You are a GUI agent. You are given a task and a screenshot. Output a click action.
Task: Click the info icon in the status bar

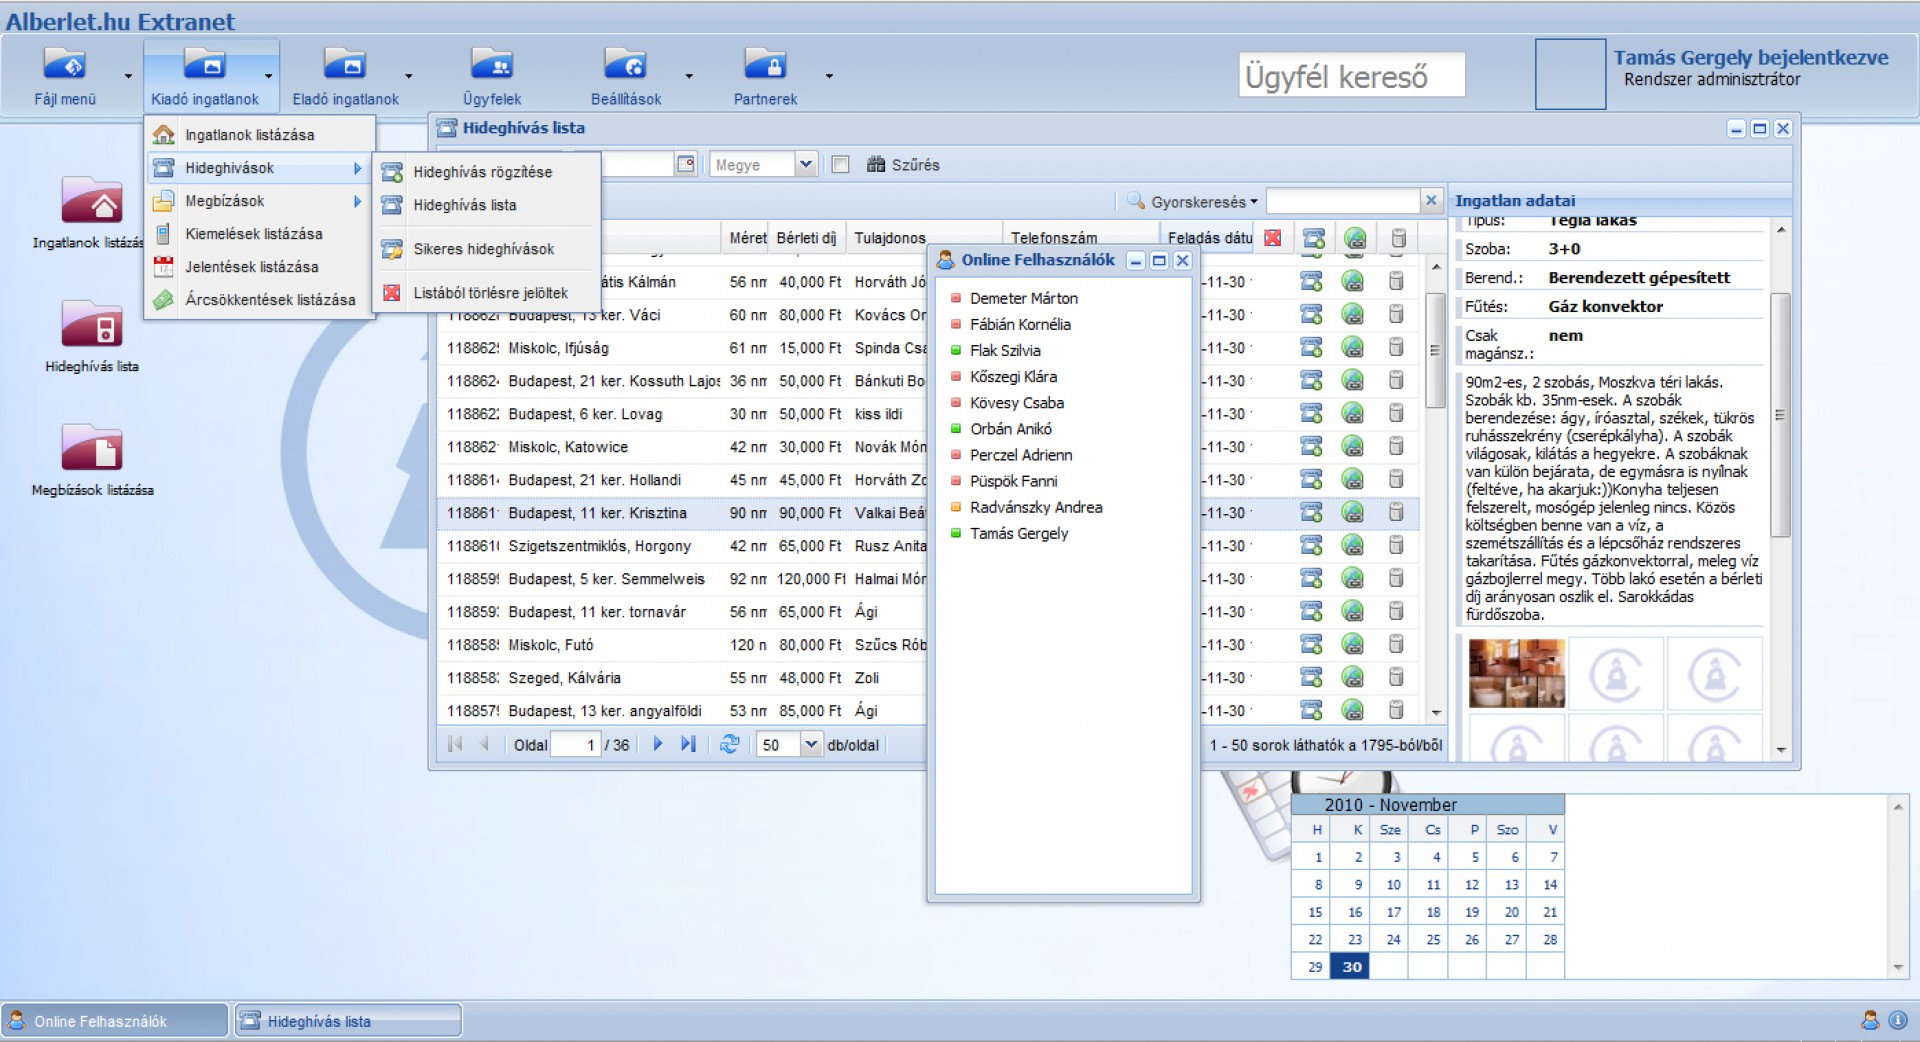(1897, 1020)
